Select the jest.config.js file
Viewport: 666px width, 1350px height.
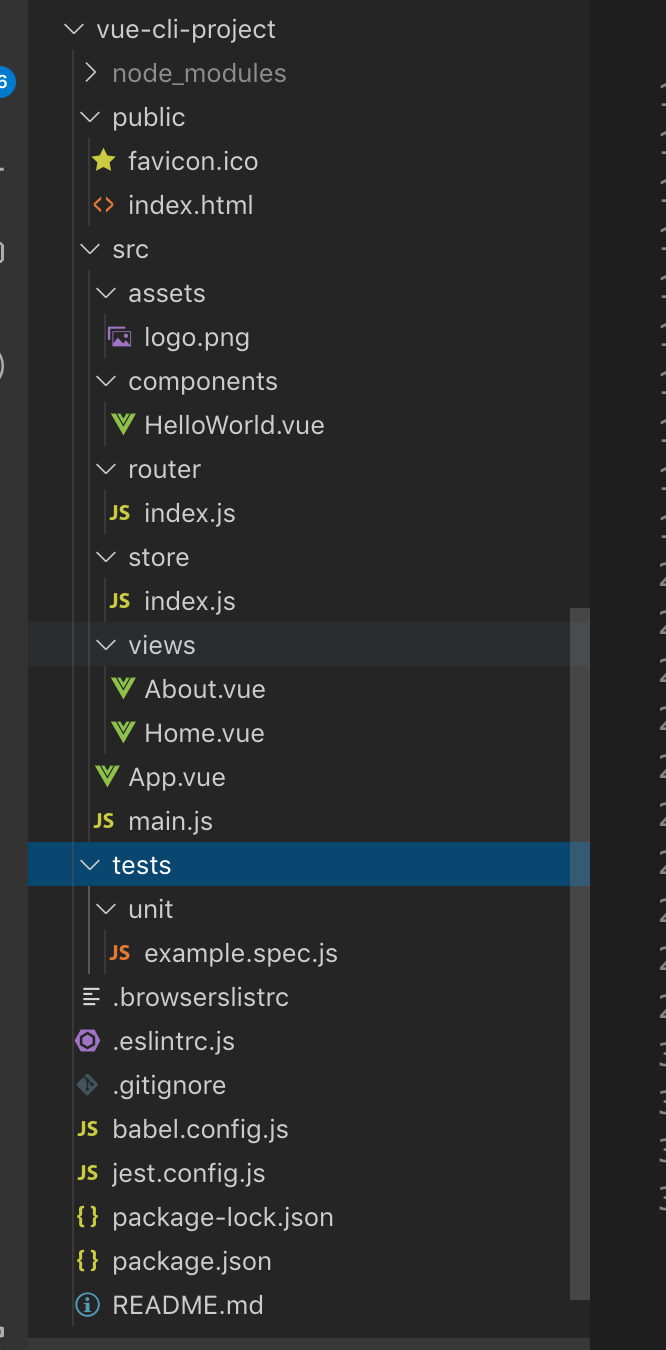click(x=188, y=1173)
